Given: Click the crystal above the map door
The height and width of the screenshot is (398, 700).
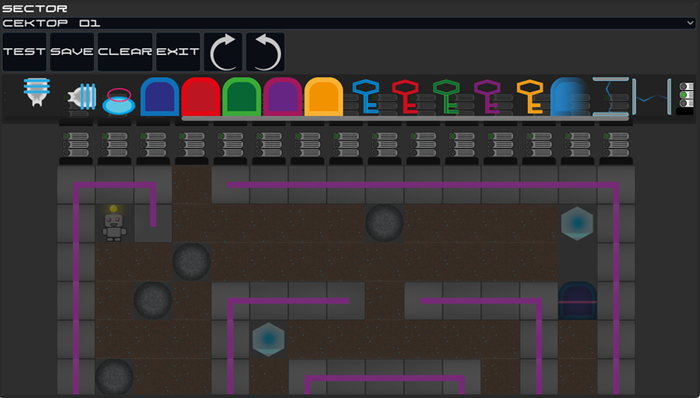Looking at the screenshot, I should coord(577,224).
